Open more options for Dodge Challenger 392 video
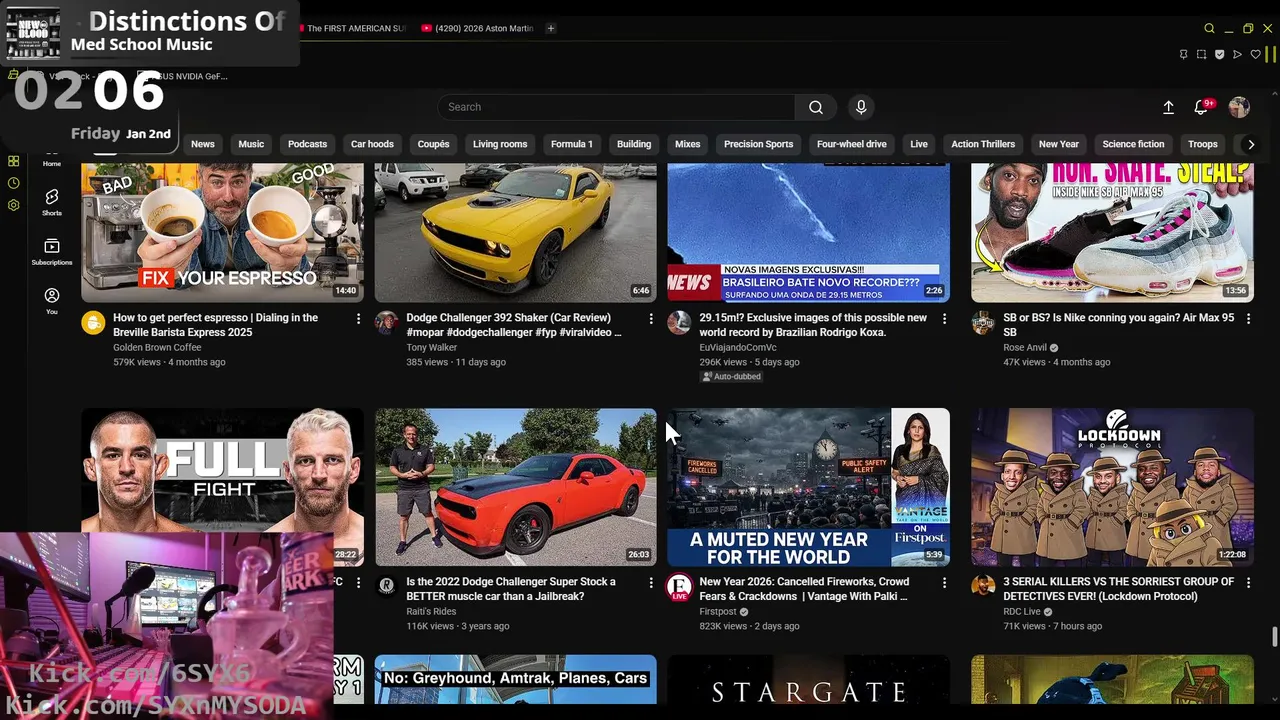1280x720 pixels. coord(651,318)
